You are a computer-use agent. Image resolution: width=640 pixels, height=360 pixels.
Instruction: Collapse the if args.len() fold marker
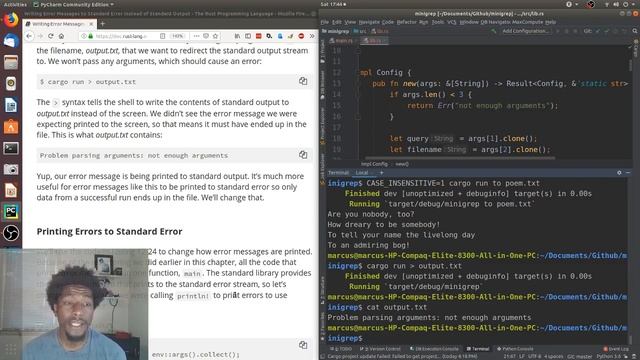[358, 95]
